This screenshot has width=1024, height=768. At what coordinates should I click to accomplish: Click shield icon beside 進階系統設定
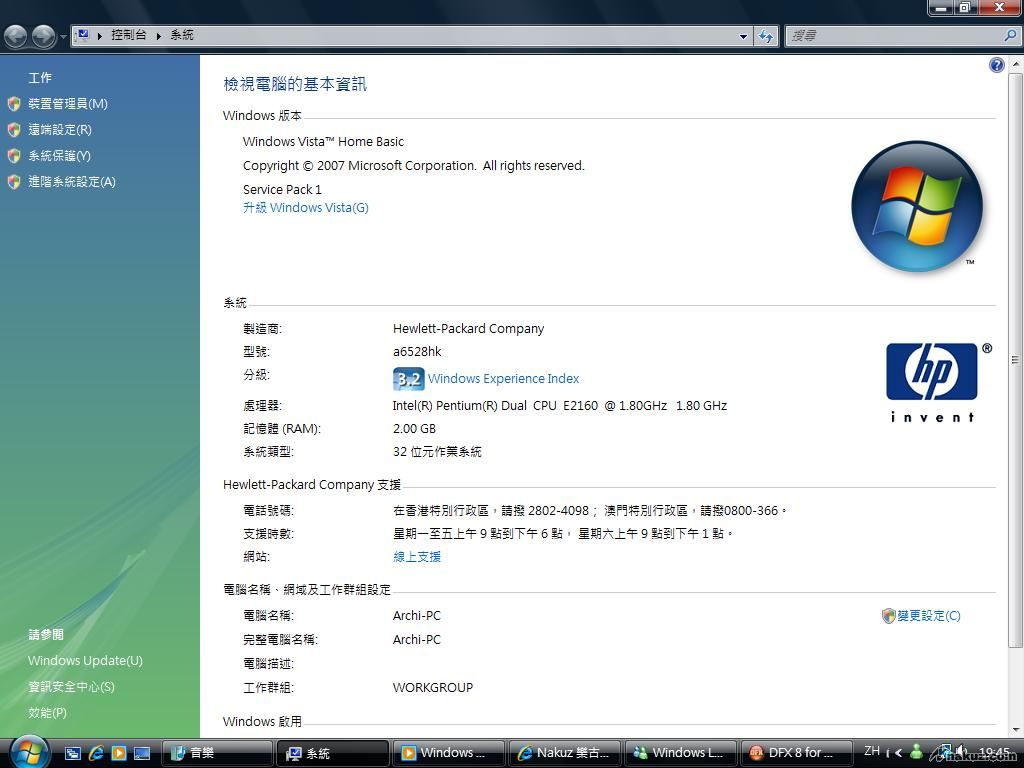point(14,182)
